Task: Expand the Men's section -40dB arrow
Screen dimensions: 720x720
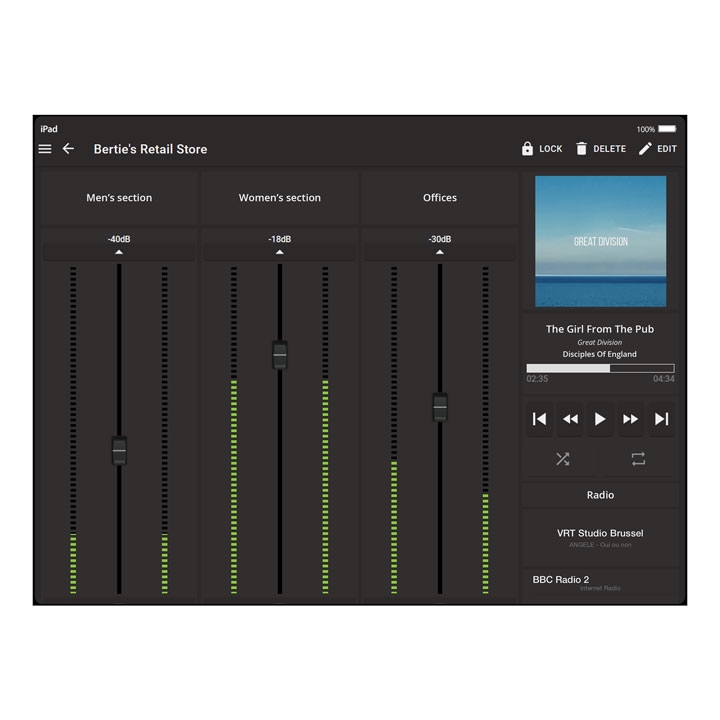Action: 119,252
